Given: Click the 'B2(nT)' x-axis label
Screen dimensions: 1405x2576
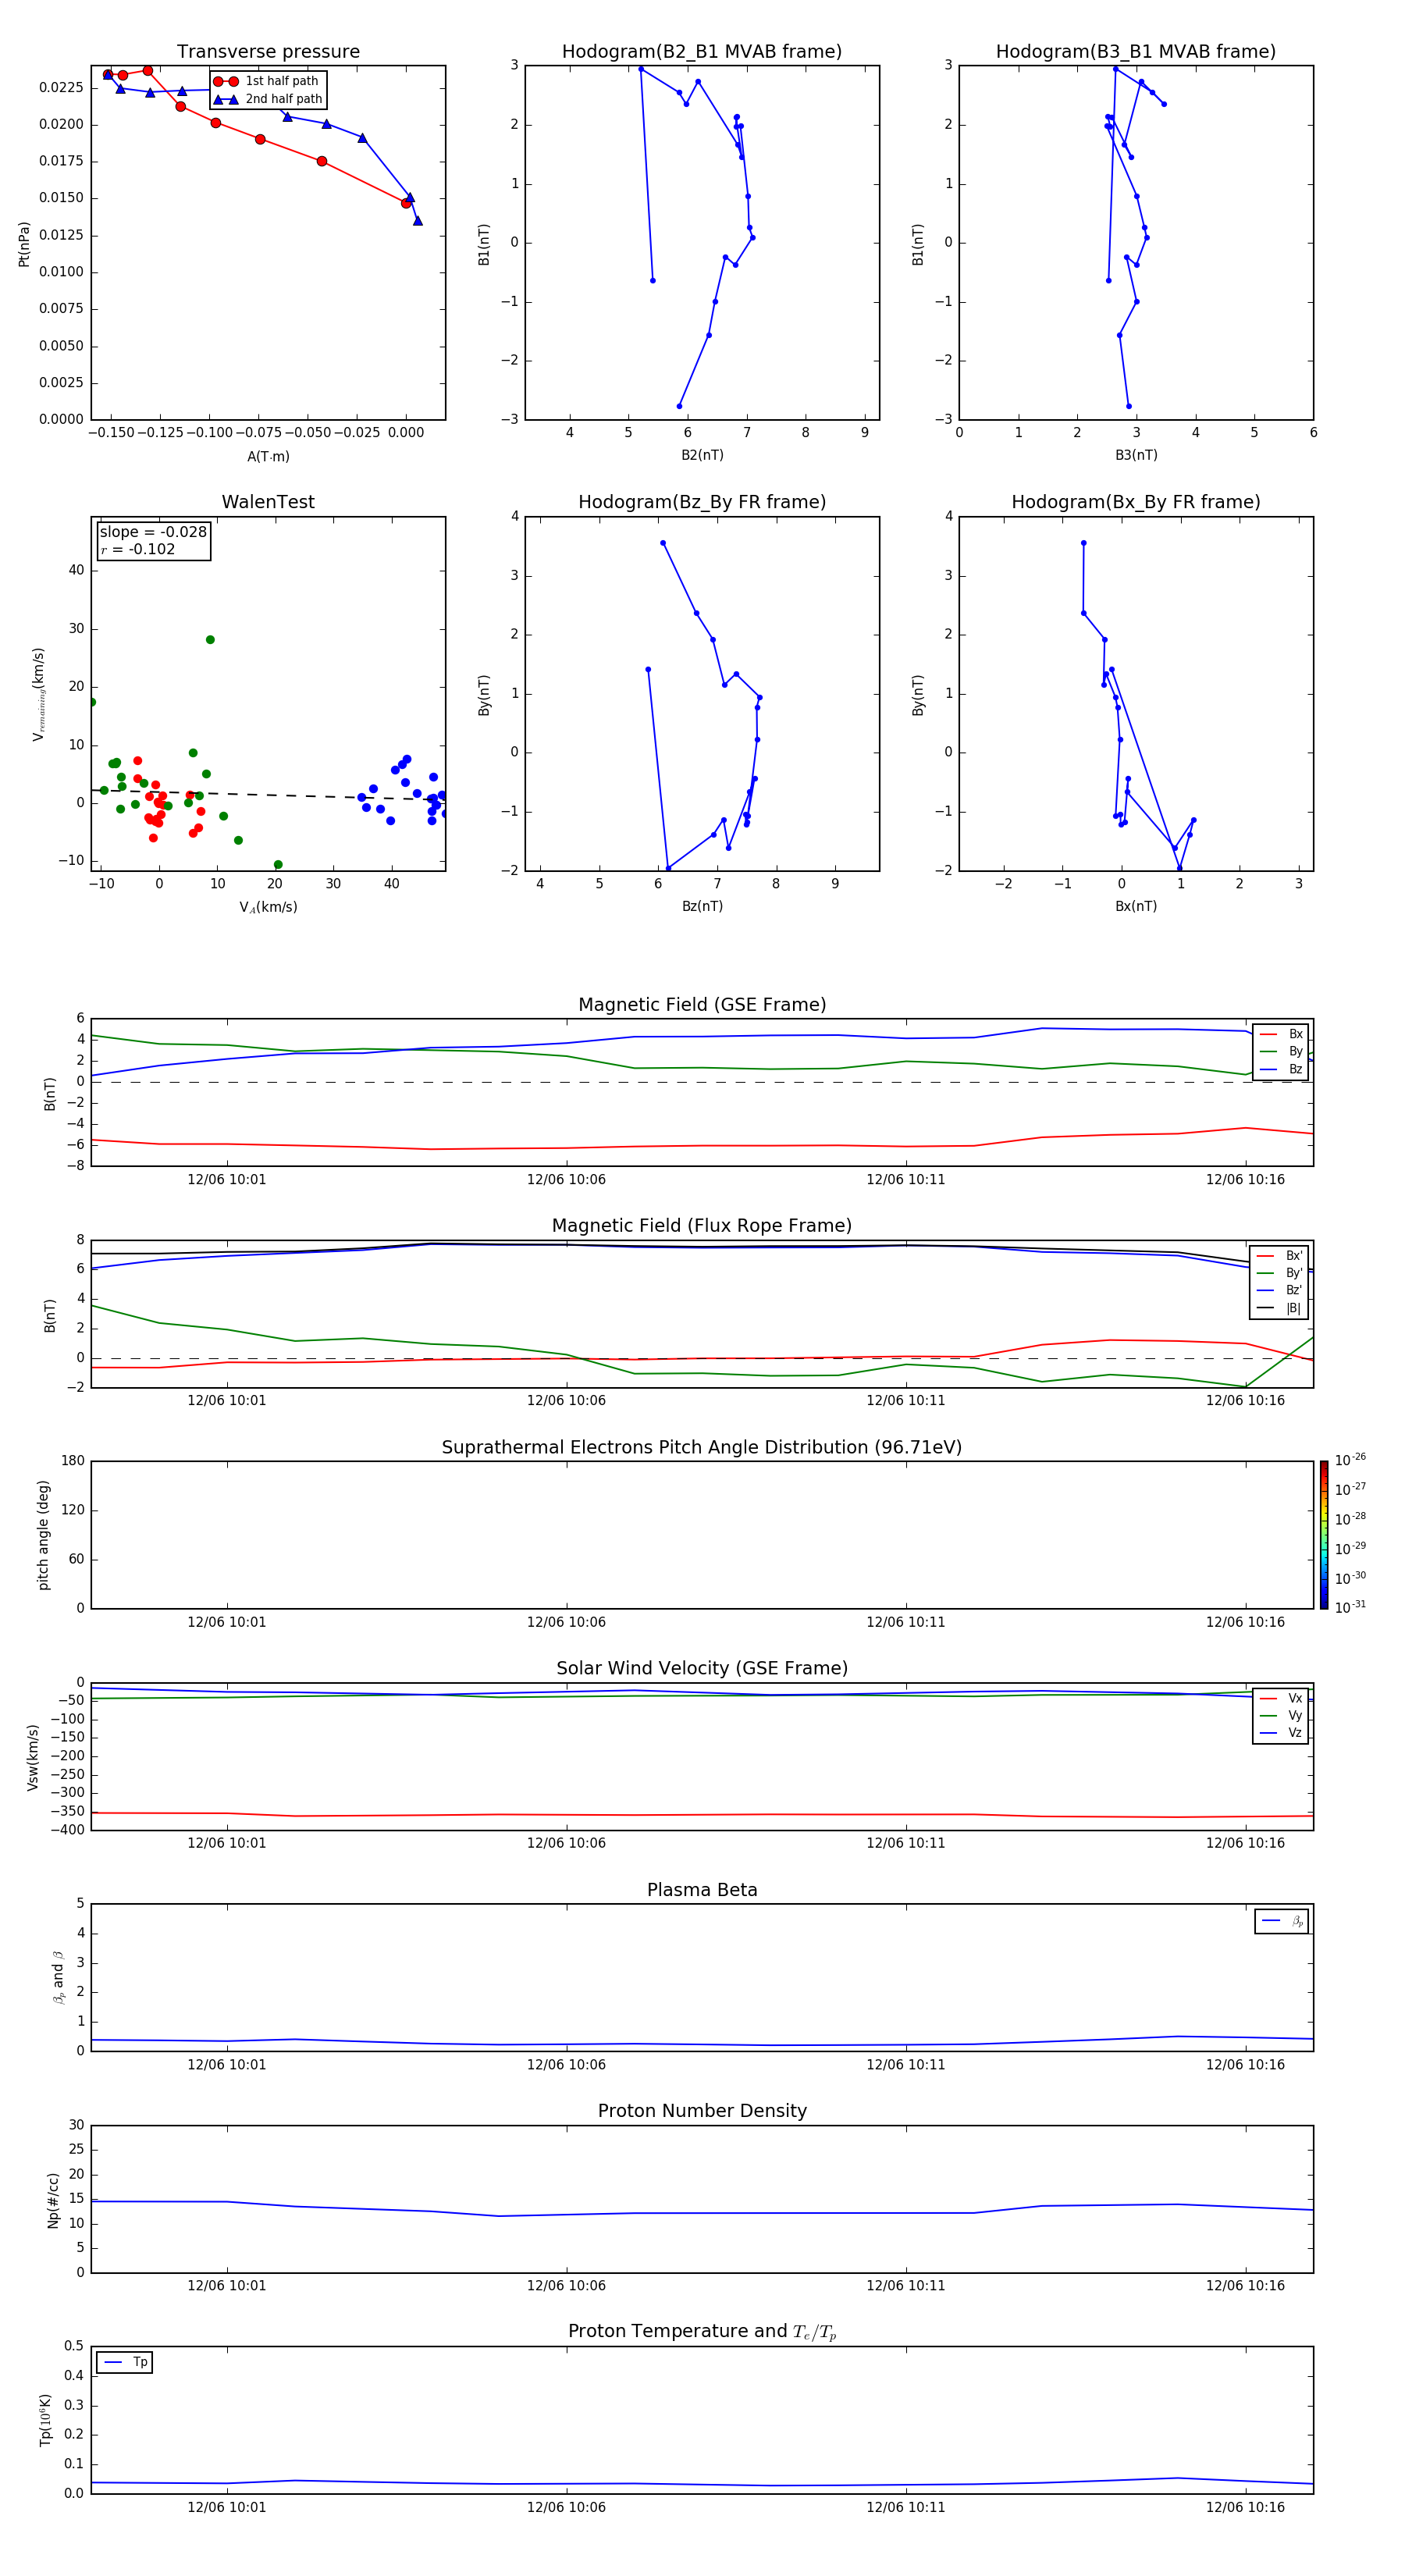Looking at the screenshot, I should tap(702, 455).
